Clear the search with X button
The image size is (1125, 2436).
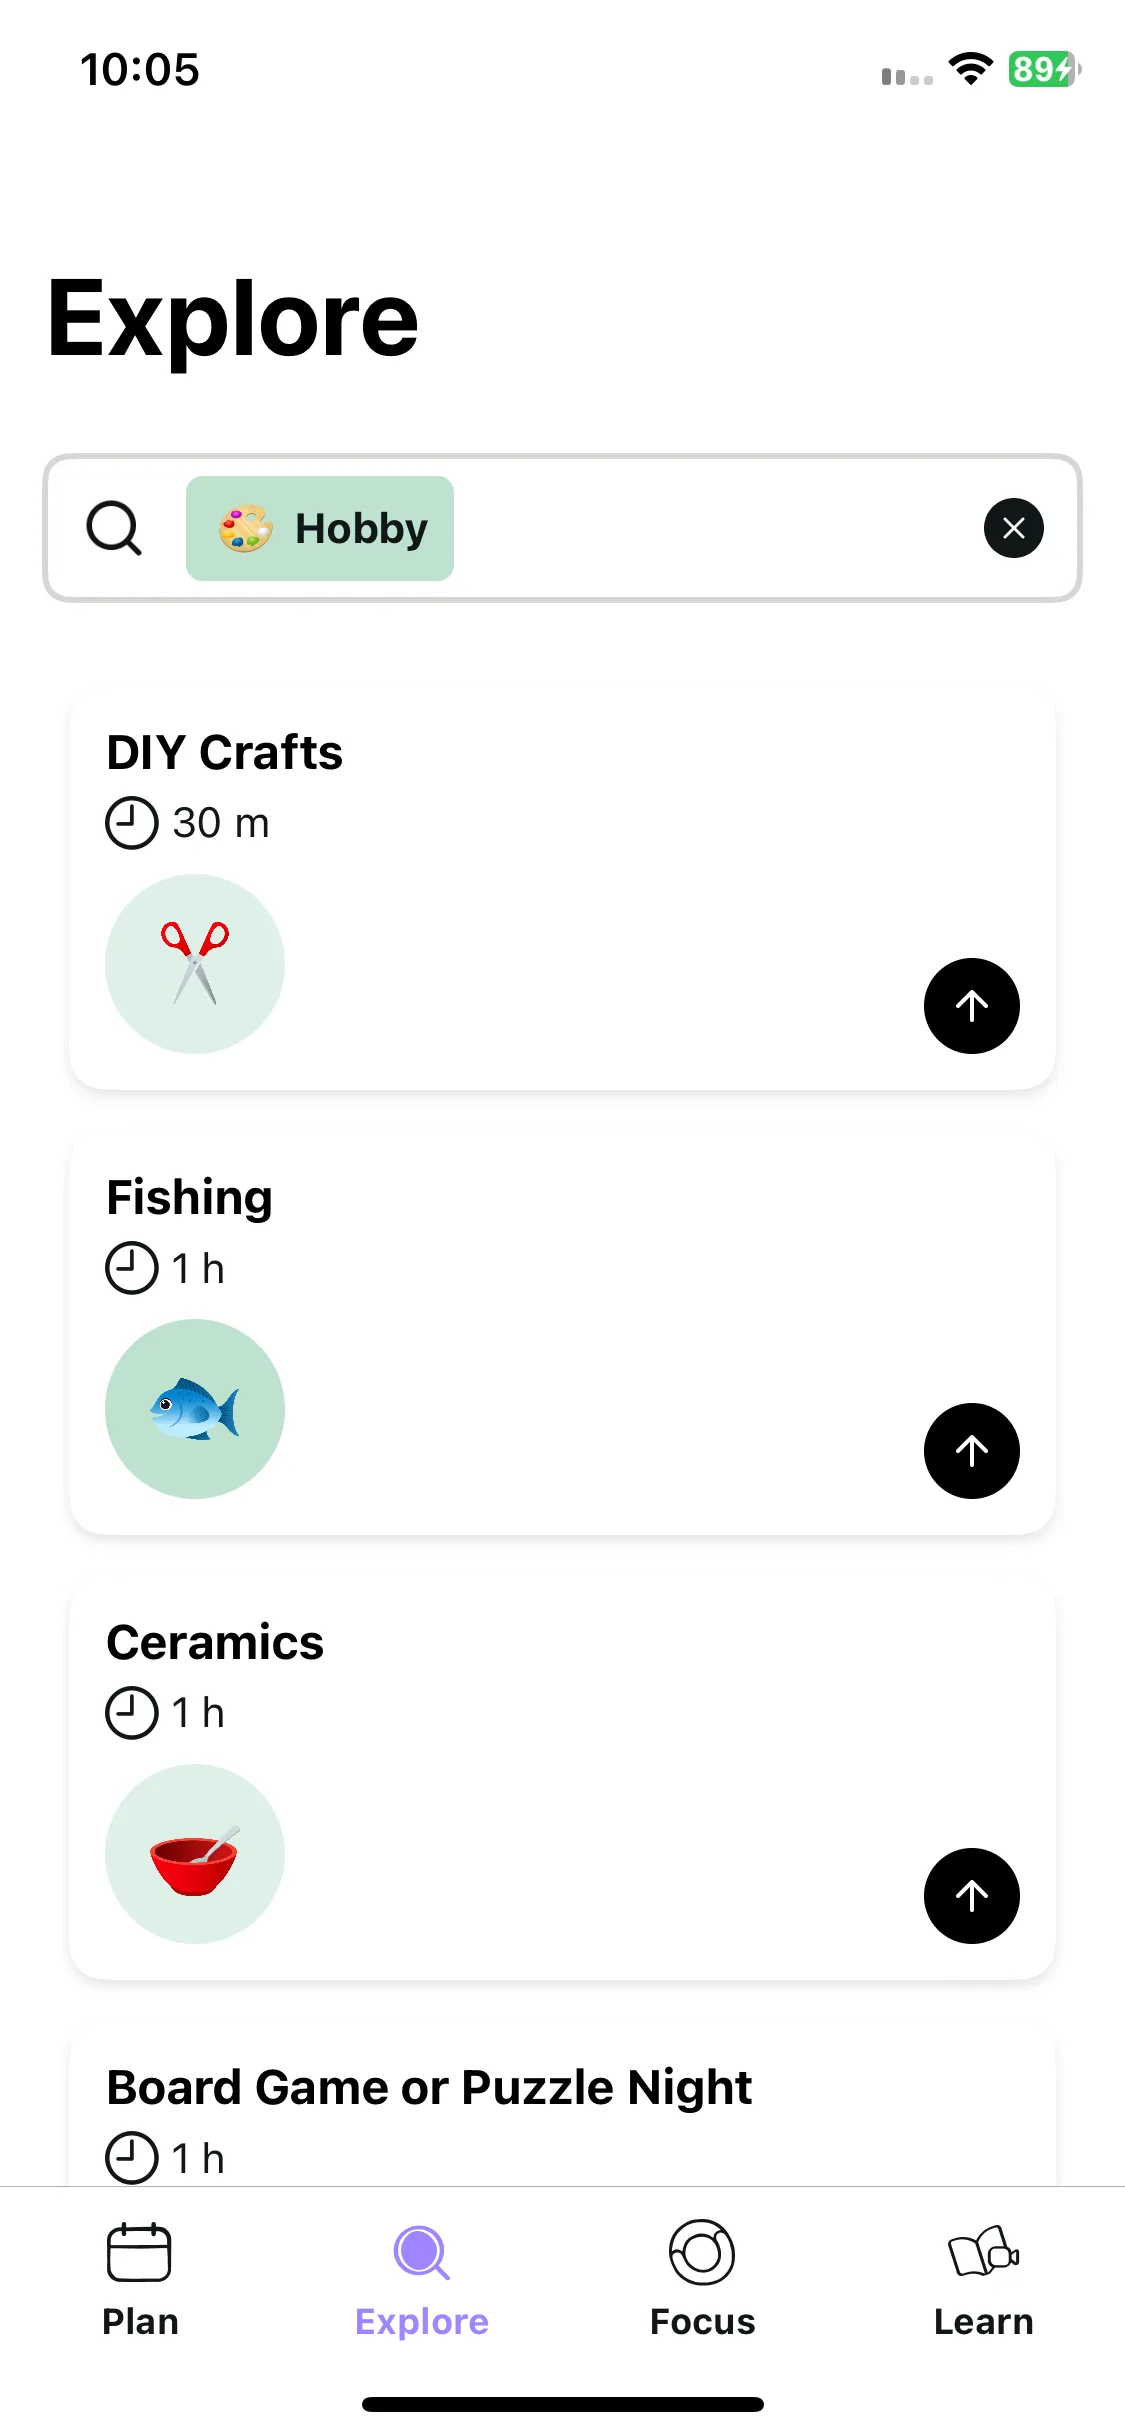click(x=1013, y=528)
